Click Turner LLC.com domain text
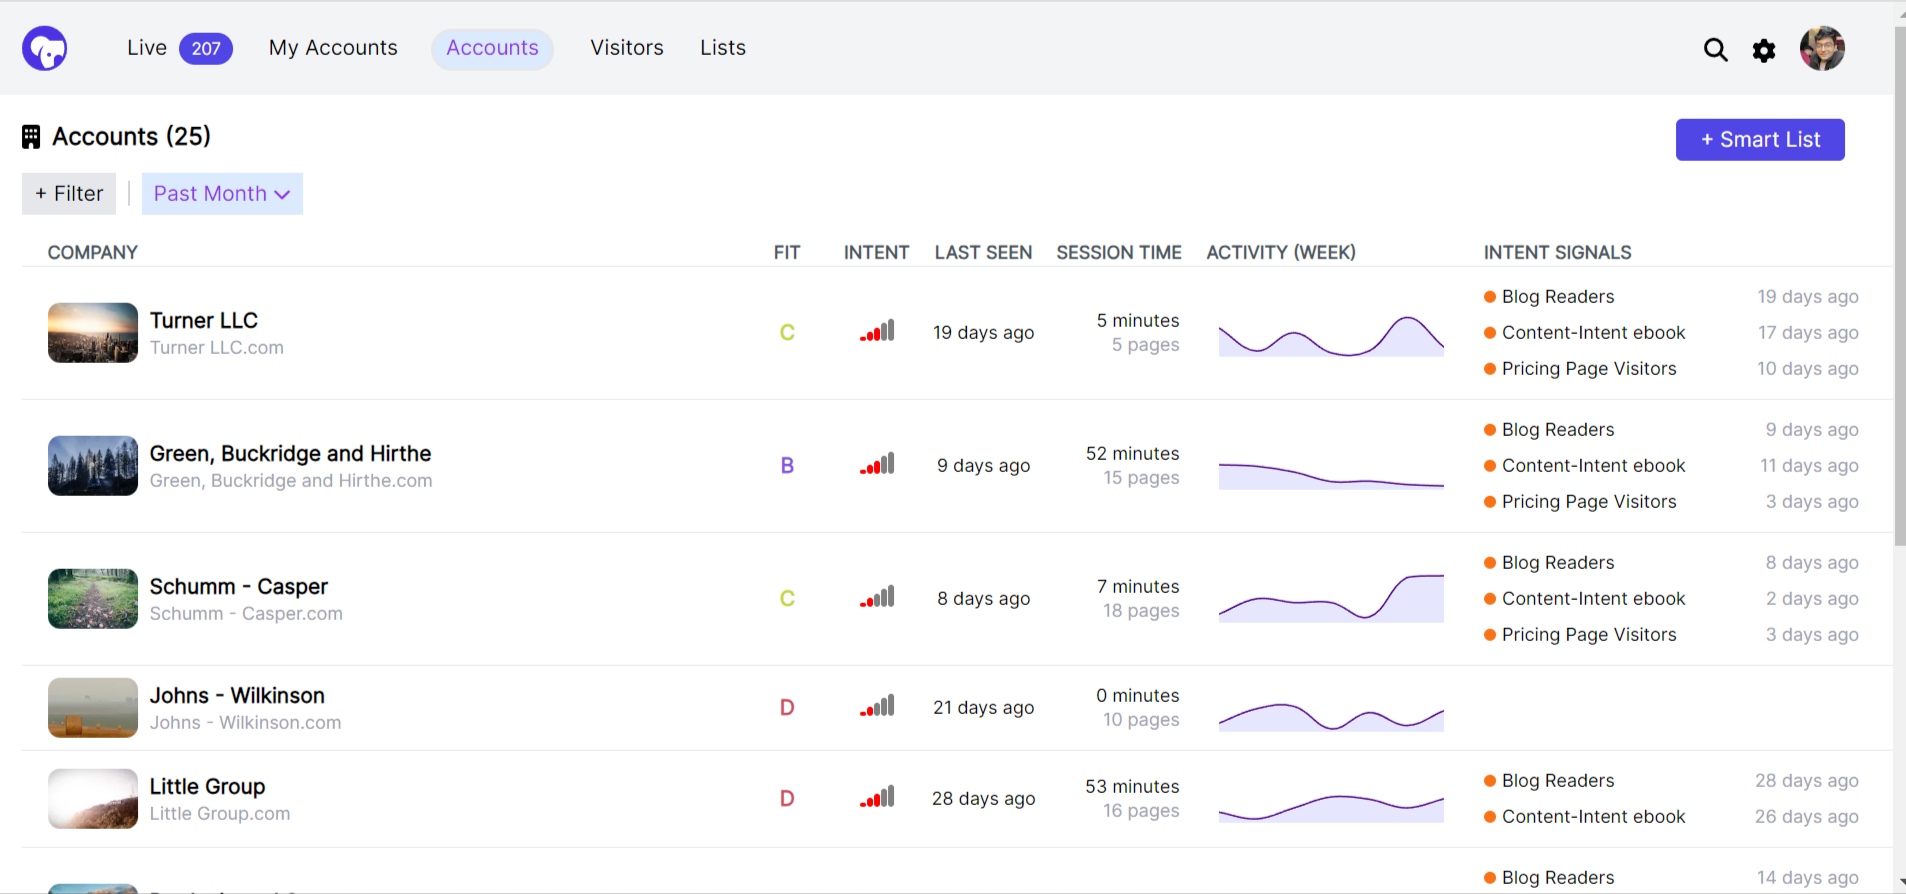Screen dimensions: 1906x894 coord(217,348)
